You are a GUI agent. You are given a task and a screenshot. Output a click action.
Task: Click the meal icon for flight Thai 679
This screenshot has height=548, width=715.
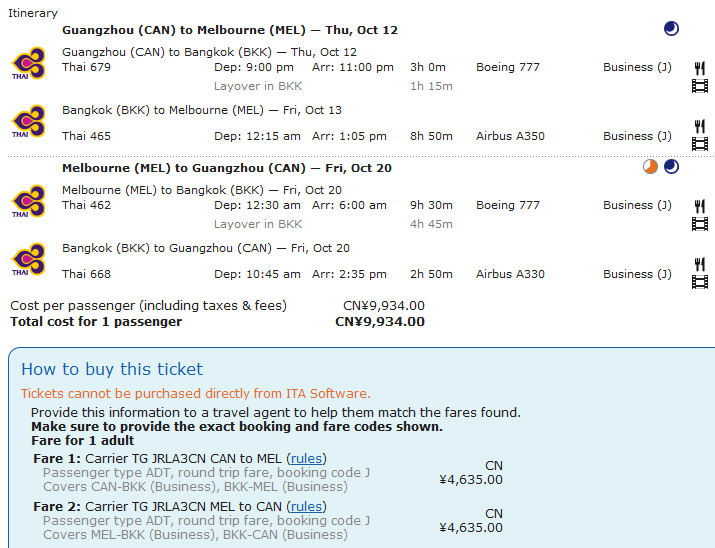(700, 68)
